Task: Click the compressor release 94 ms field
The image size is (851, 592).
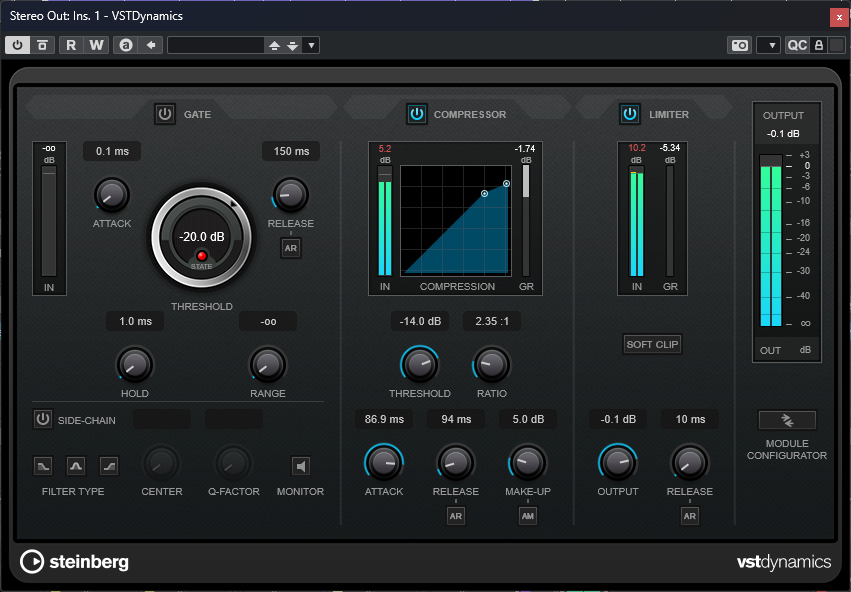Action: pos(456,419)
